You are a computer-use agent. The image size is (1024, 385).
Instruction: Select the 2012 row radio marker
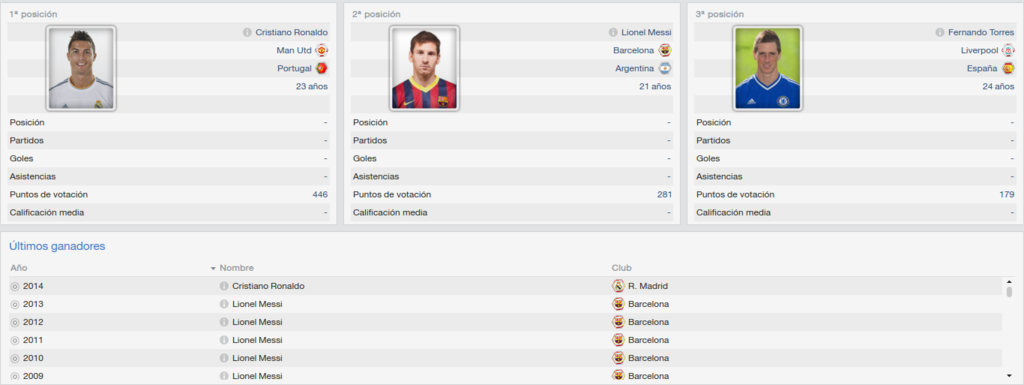[14, 322]
